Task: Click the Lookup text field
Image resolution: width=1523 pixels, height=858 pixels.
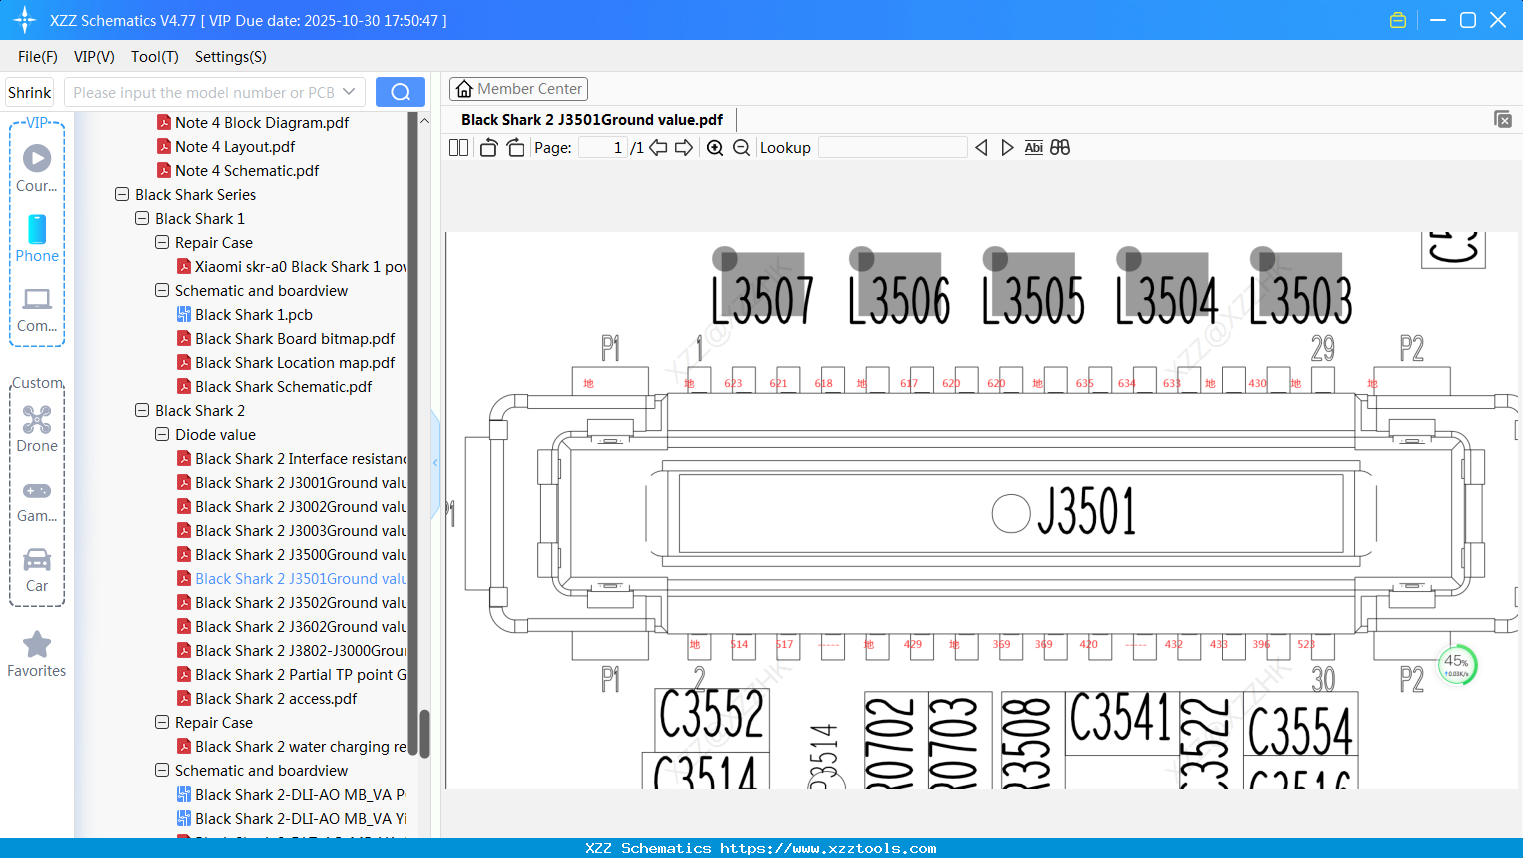Action: coord(892,148)
